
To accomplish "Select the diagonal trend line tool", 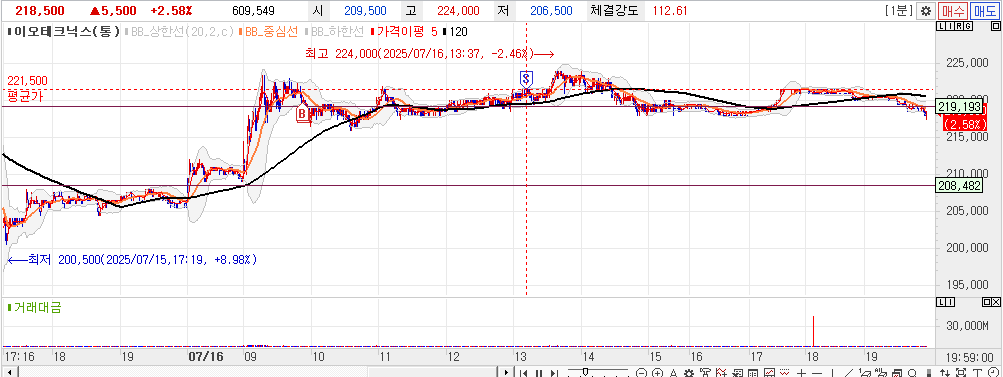I will coord(848,372).
